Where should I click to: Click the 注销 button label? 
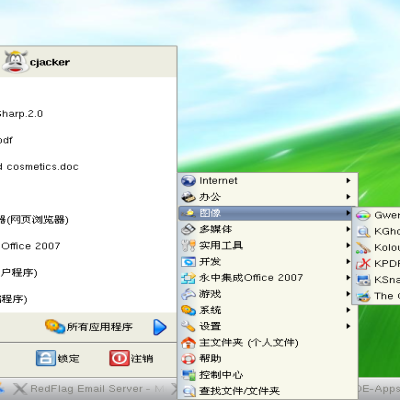[x=142, y=359]
